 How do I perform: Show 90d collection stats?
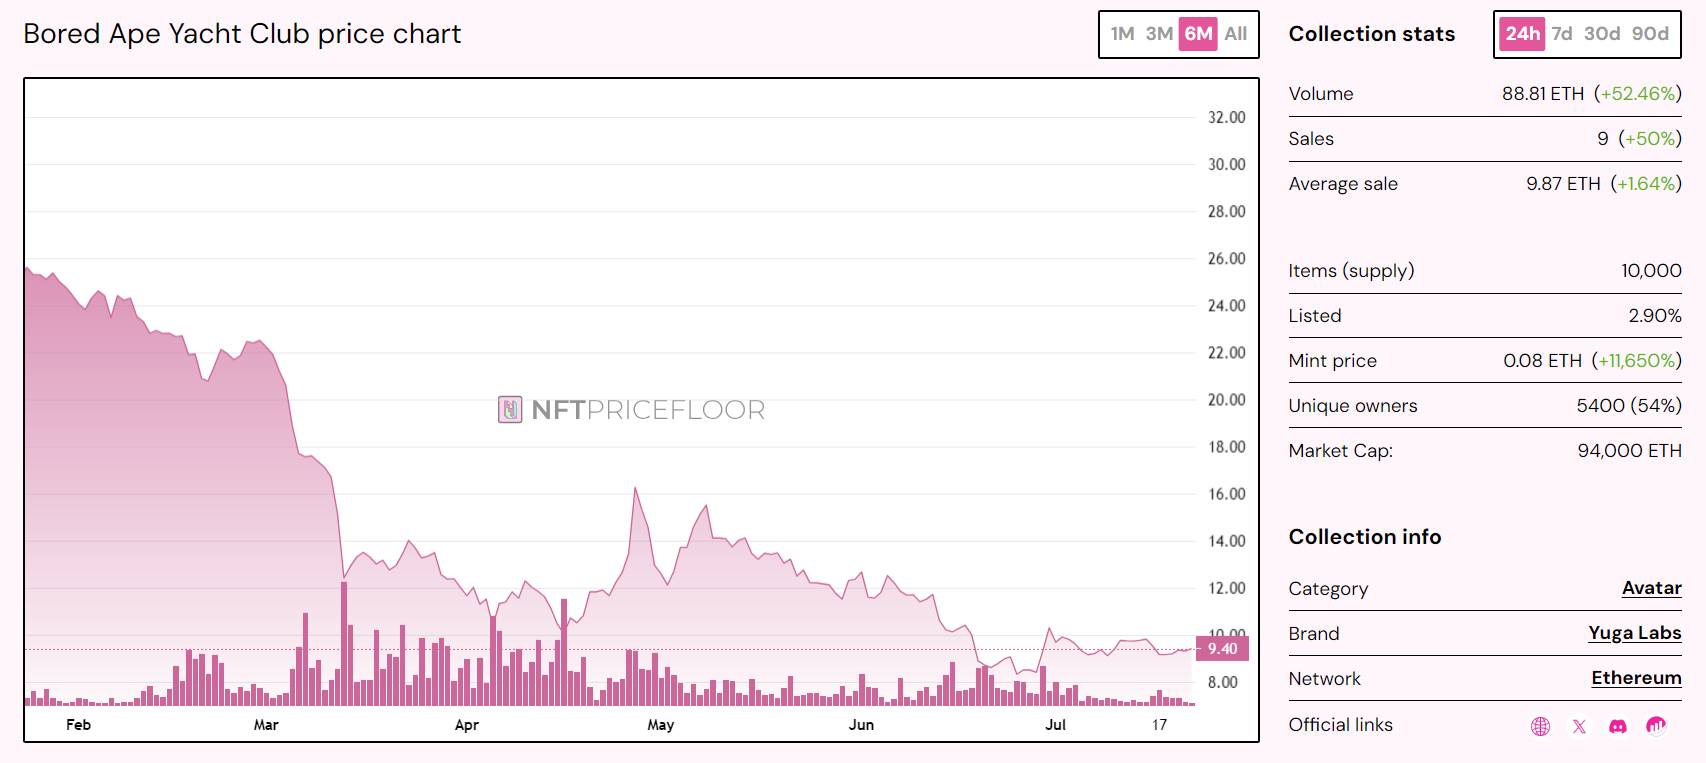click(x=1650, y=34)
